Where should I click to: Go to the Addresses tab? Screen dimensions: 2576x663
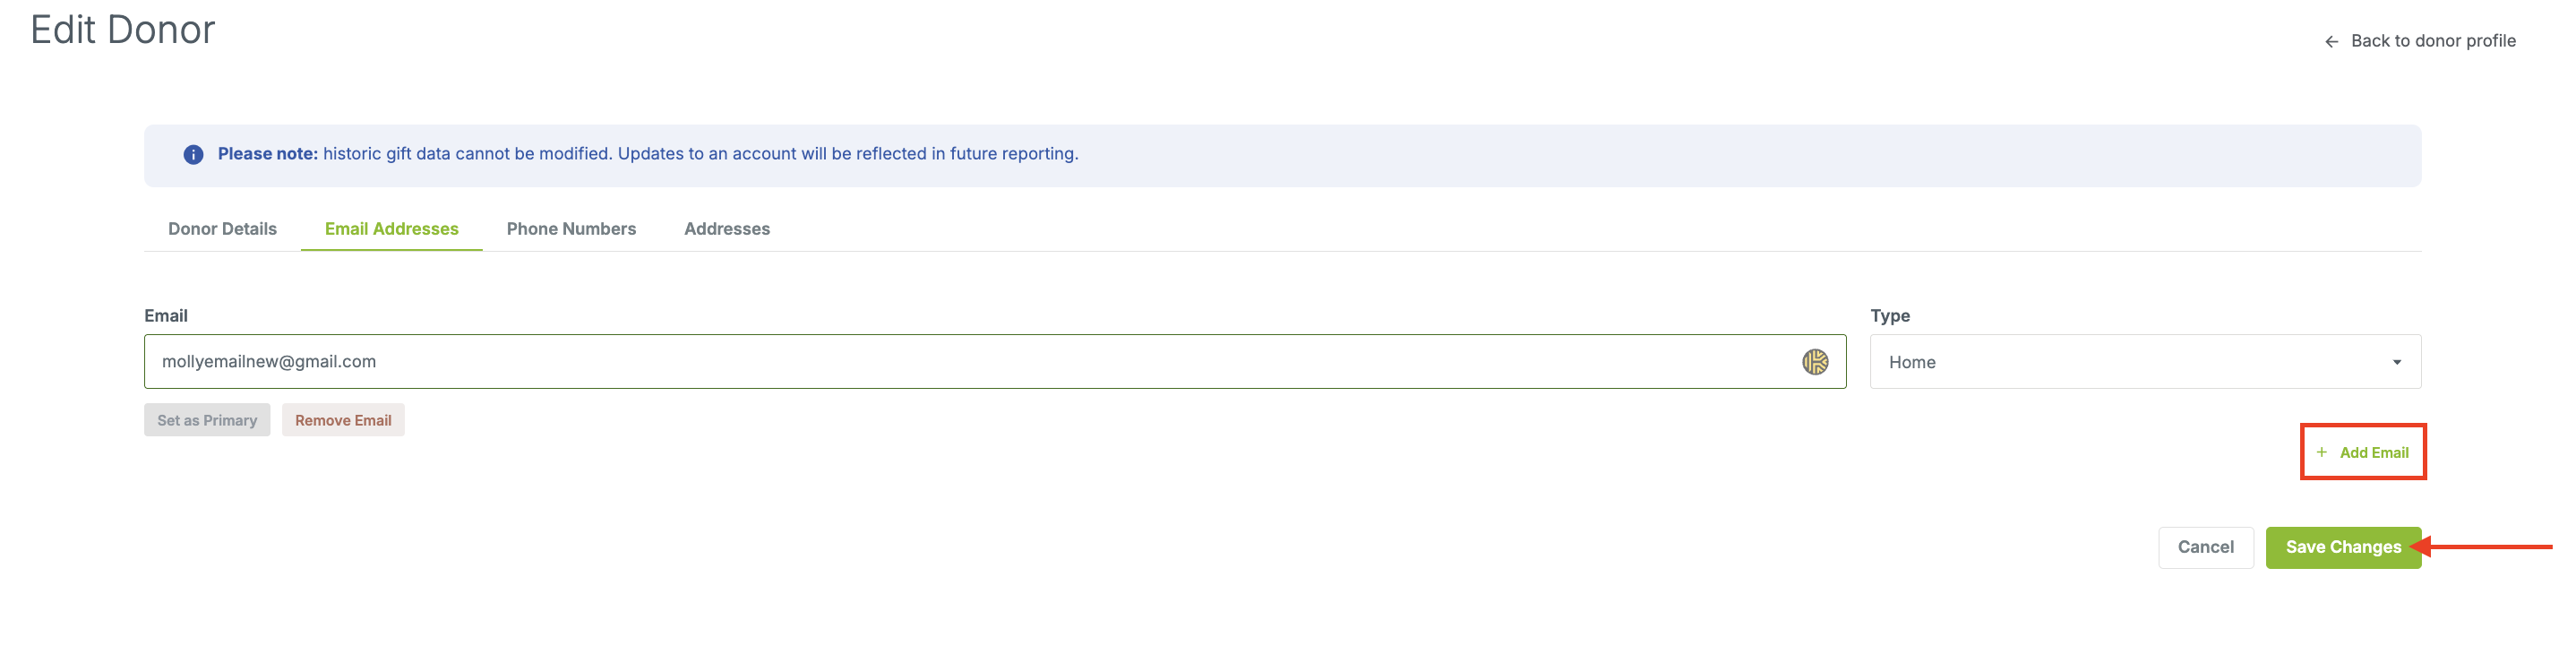click(727, 229)
